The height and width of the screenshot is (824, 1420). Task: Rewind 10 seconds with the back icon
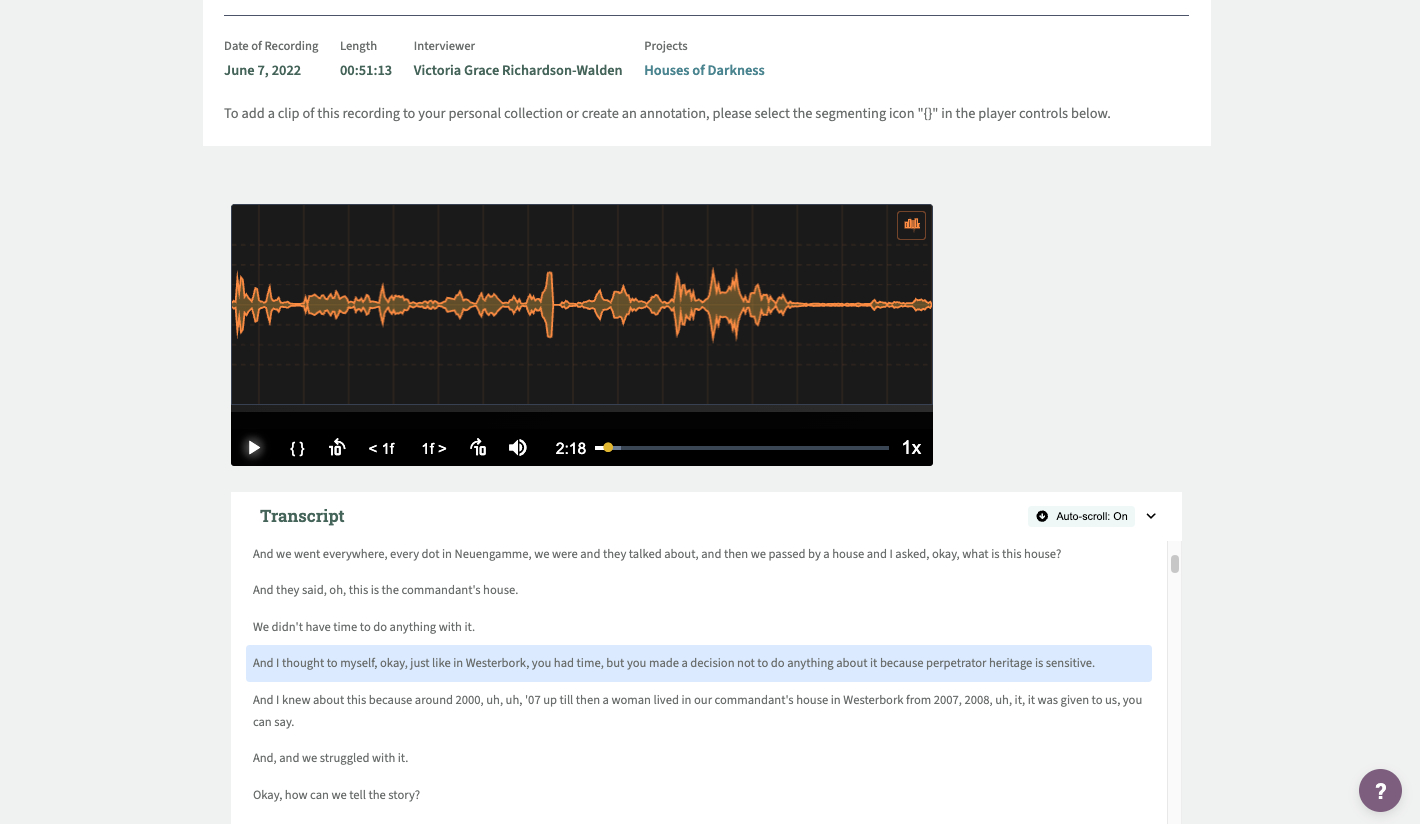[337, 448]
